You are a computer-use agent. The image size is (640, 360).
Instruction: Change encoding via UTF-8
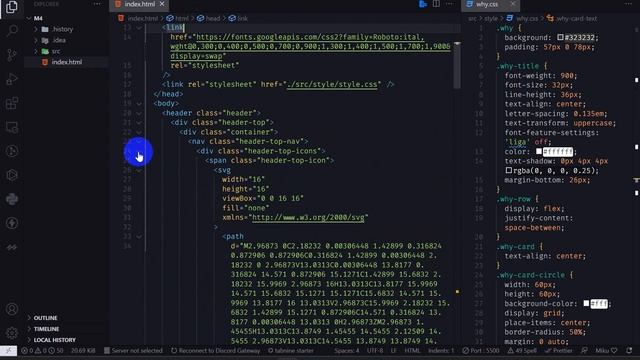point(375,350)
